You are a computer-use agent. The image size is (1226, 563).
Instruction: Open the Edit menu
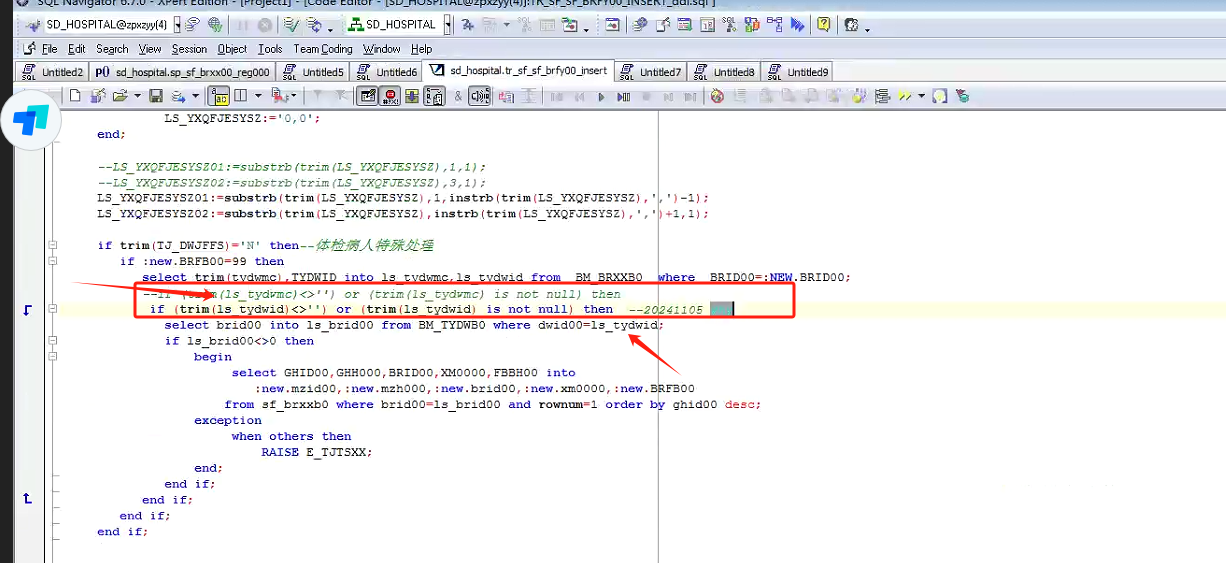[x=76, y=48]
